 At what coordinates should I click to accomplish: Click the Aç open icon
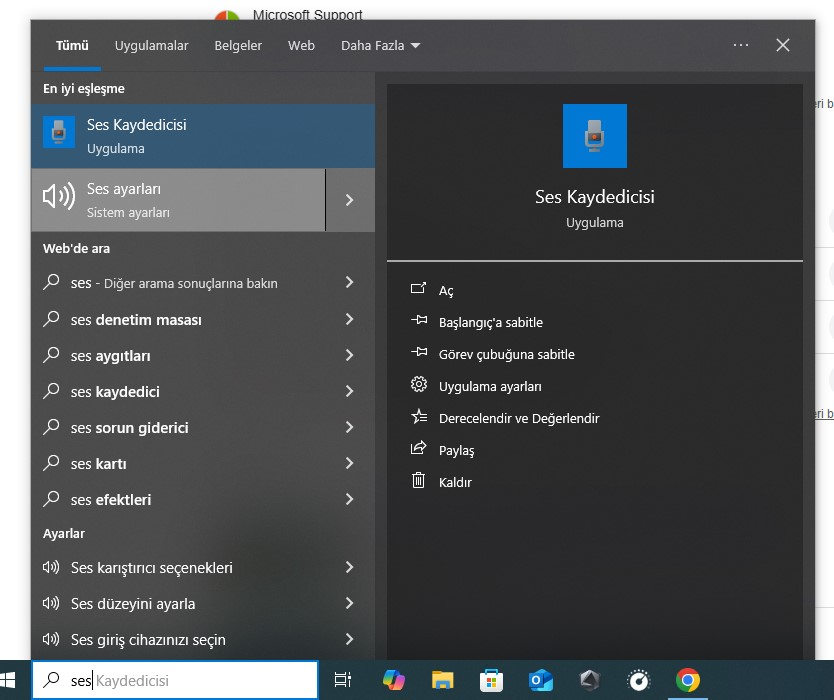click(419, 288)
